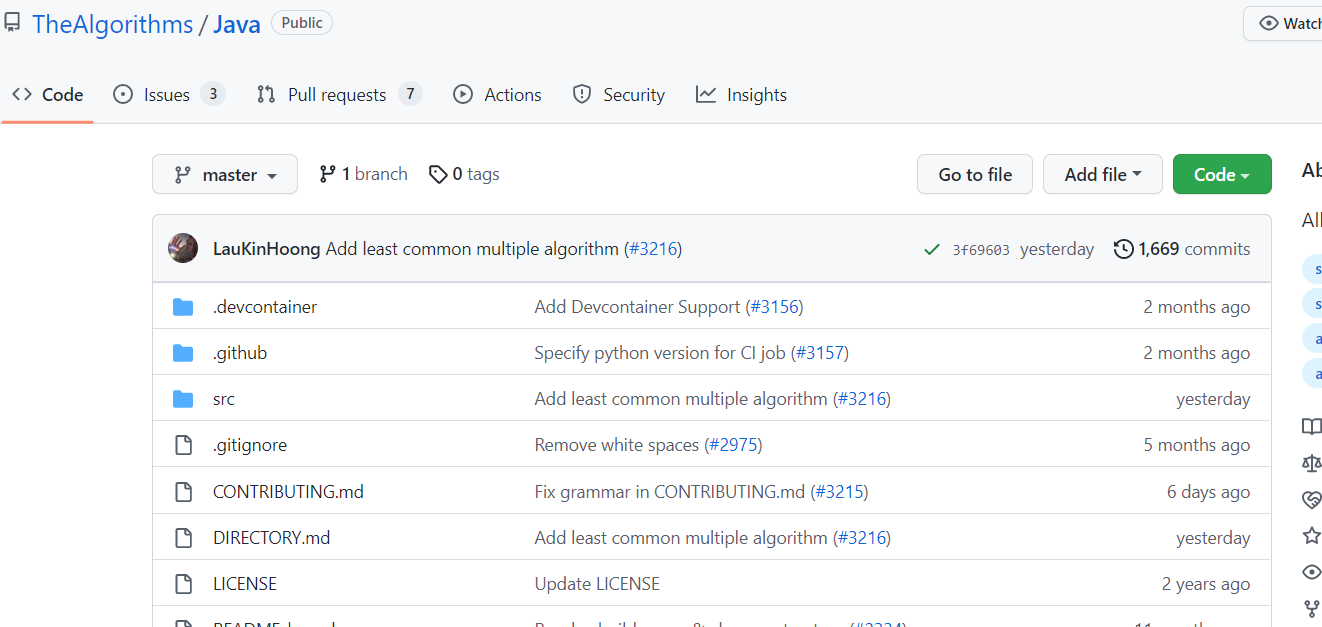The width and height of the screenshot is (1322, 627).
Task: Click the .devcontainer folder icon
Action: (x=183, y=307)
